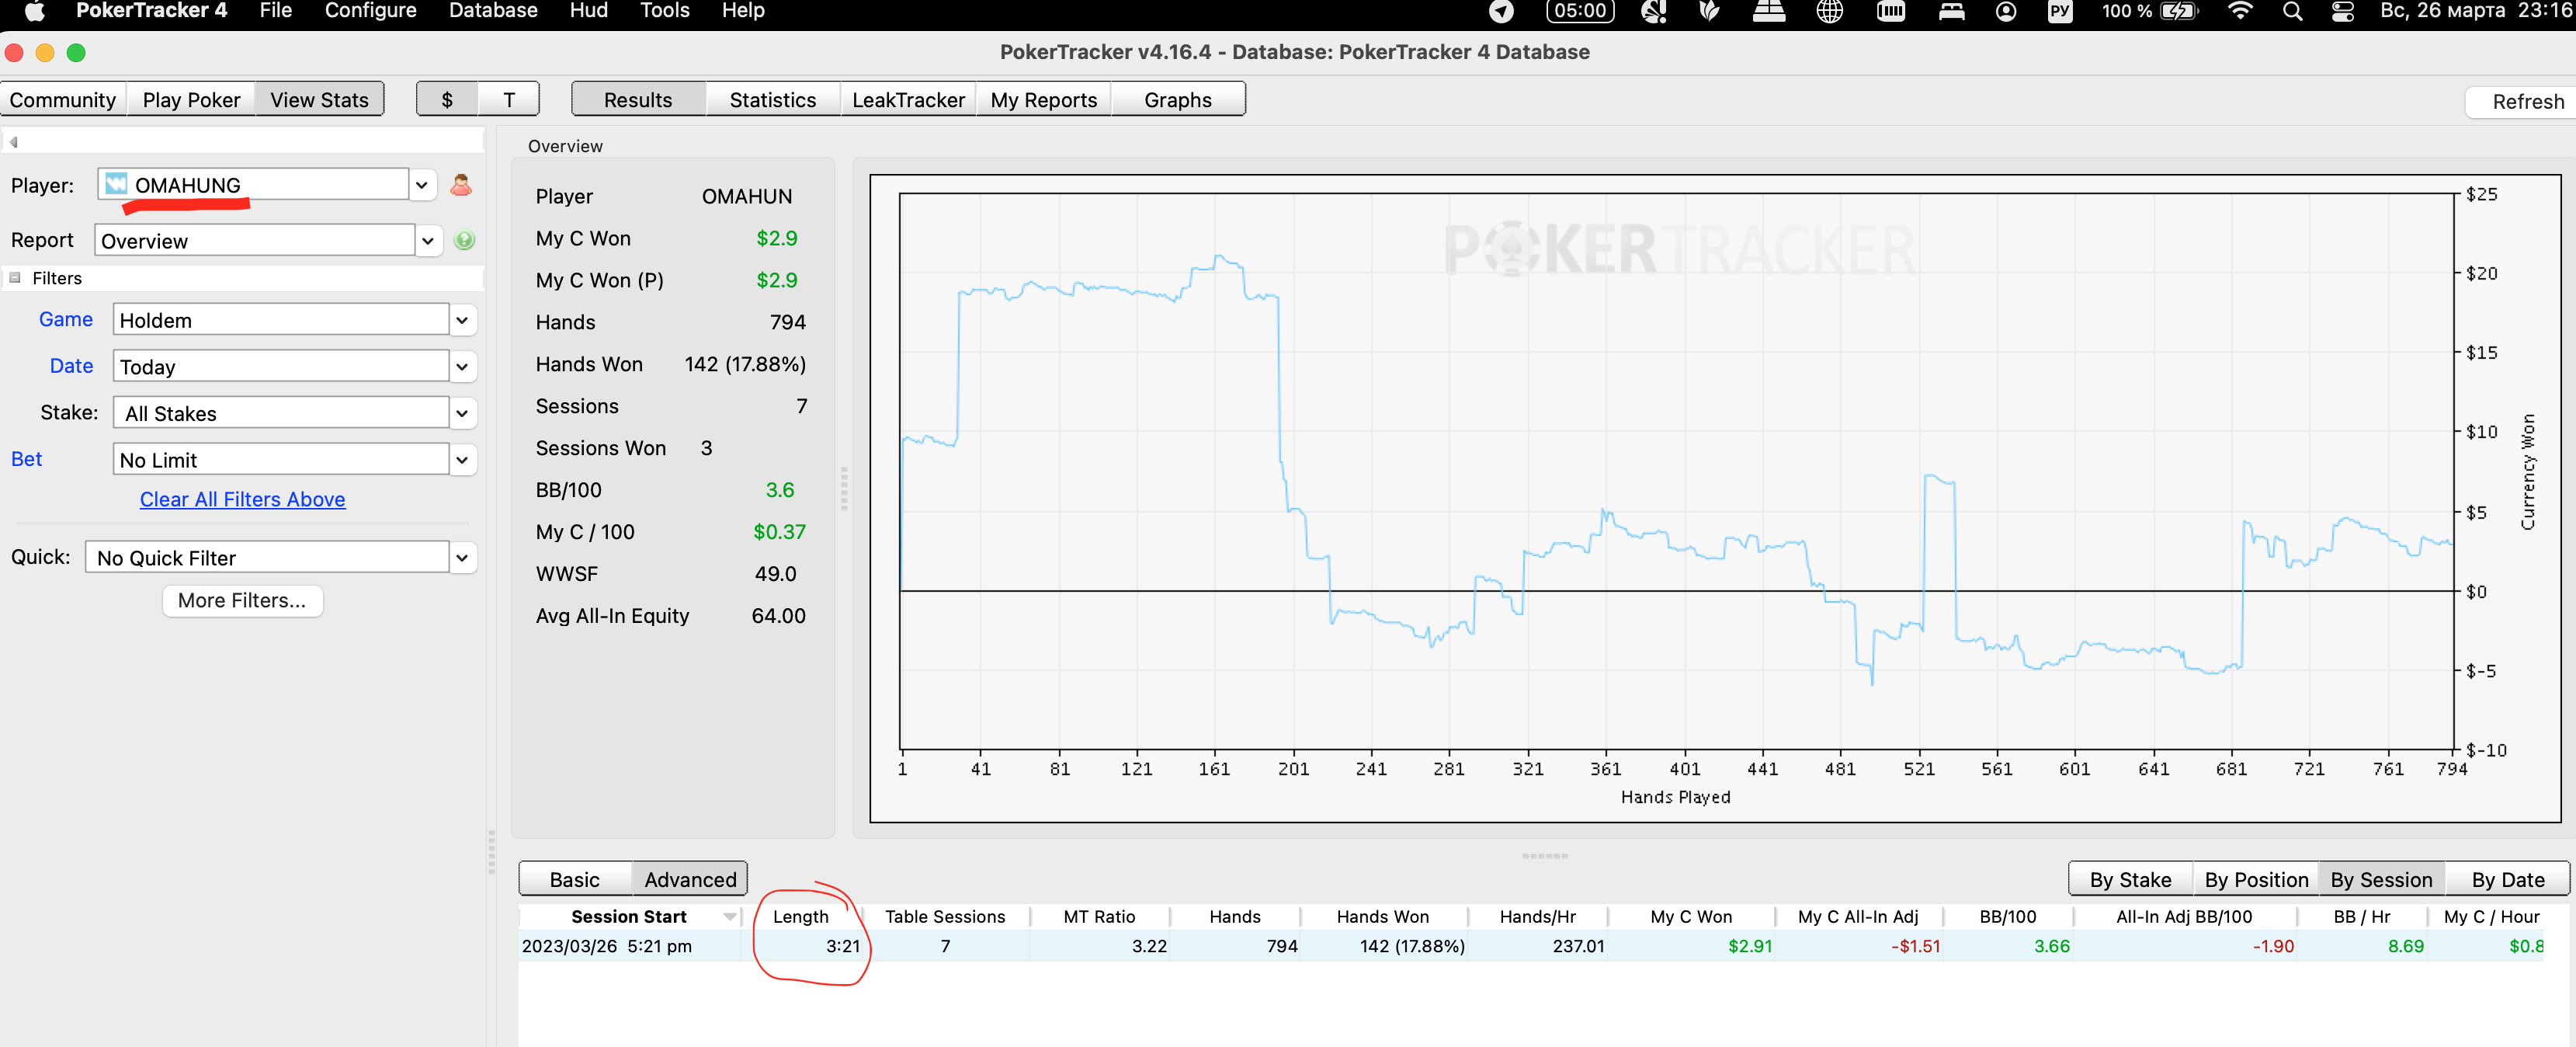Sort by the Hands/Hr column header
Viewport: 2576px width, 1047px height.
point(1537,916)
